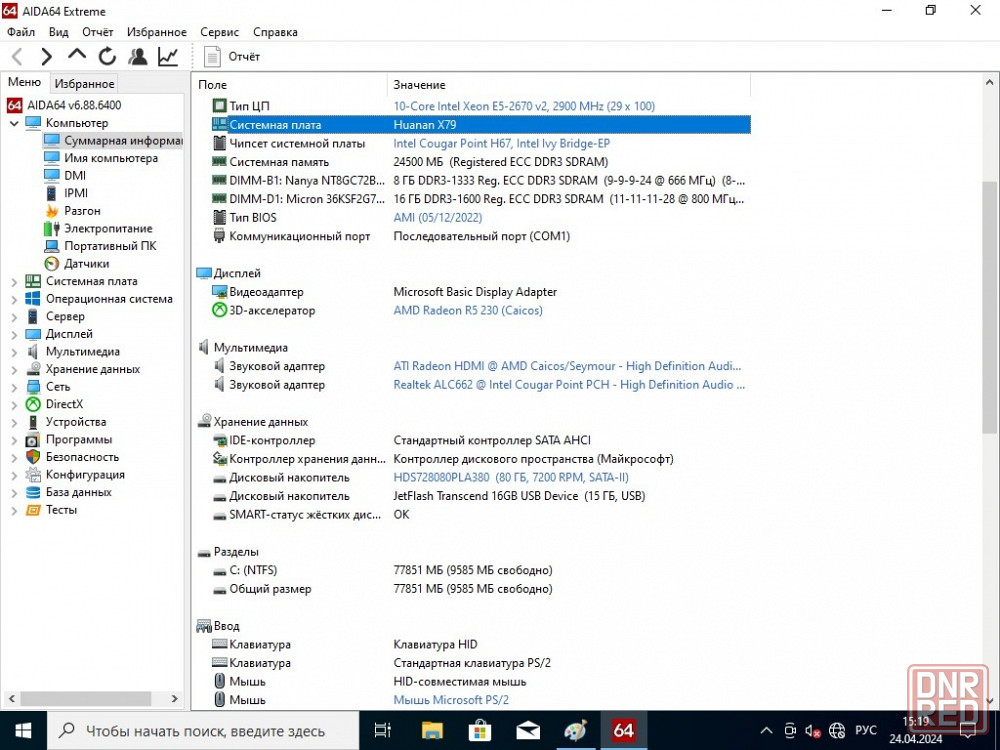Screen dimensions: 1000x750
Task: Open the DMI tree icon
Action: click(x=52, y=175)
